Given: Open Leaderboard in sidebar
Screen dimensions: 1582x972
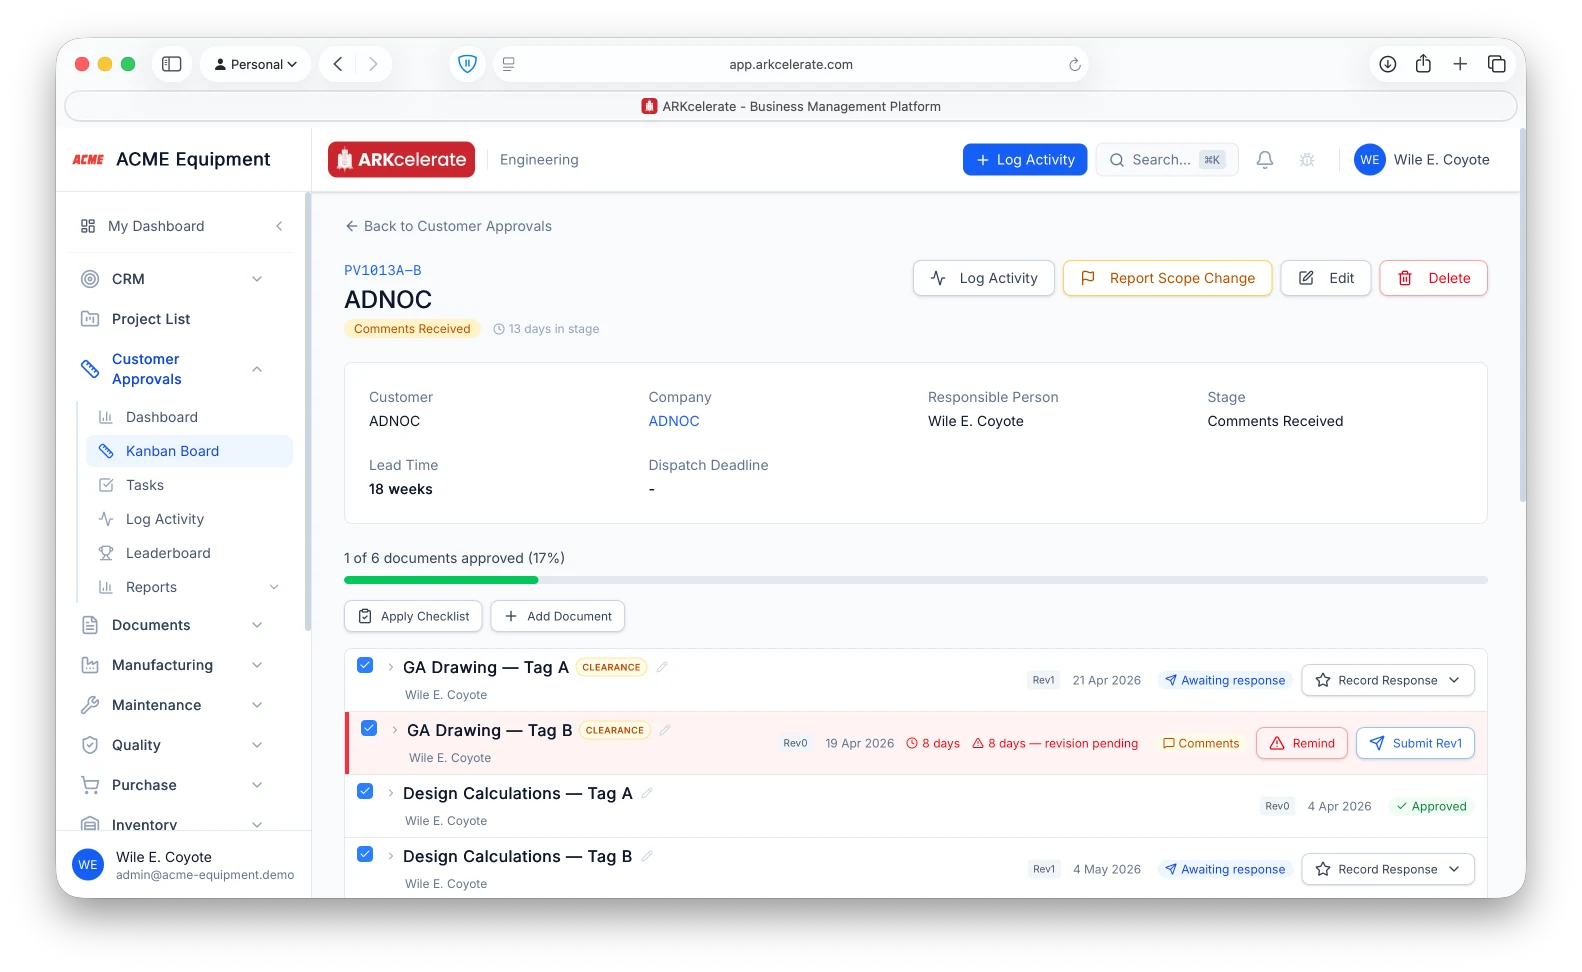Looking at the screenshot, I should pyautogui.click(x=189, y=553).
